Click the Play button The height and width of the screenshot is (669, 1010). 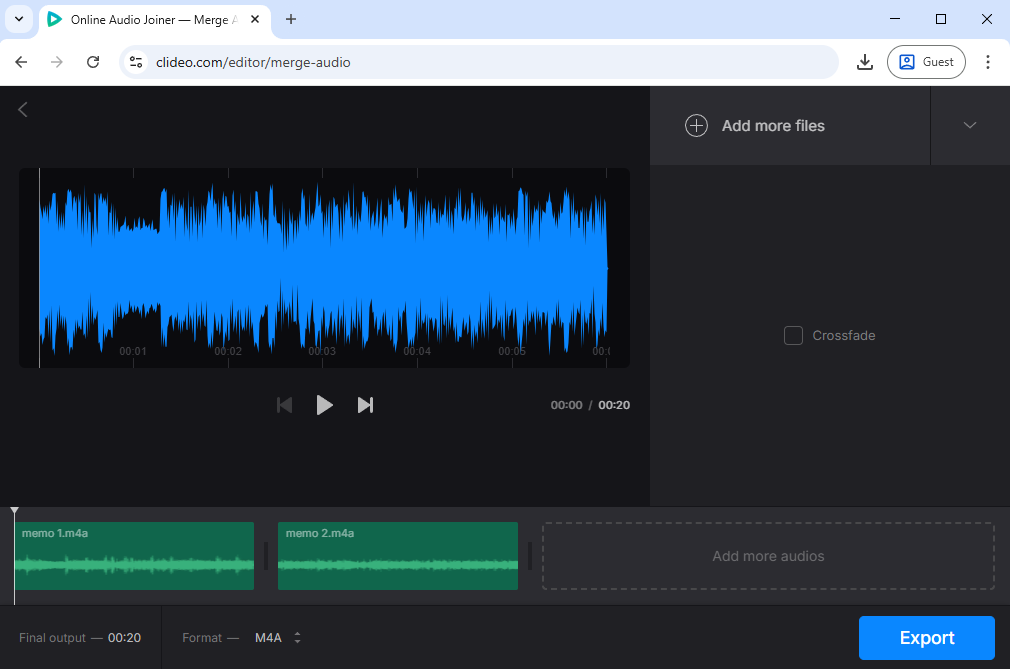pyautogui.click(x=324, y=405)
